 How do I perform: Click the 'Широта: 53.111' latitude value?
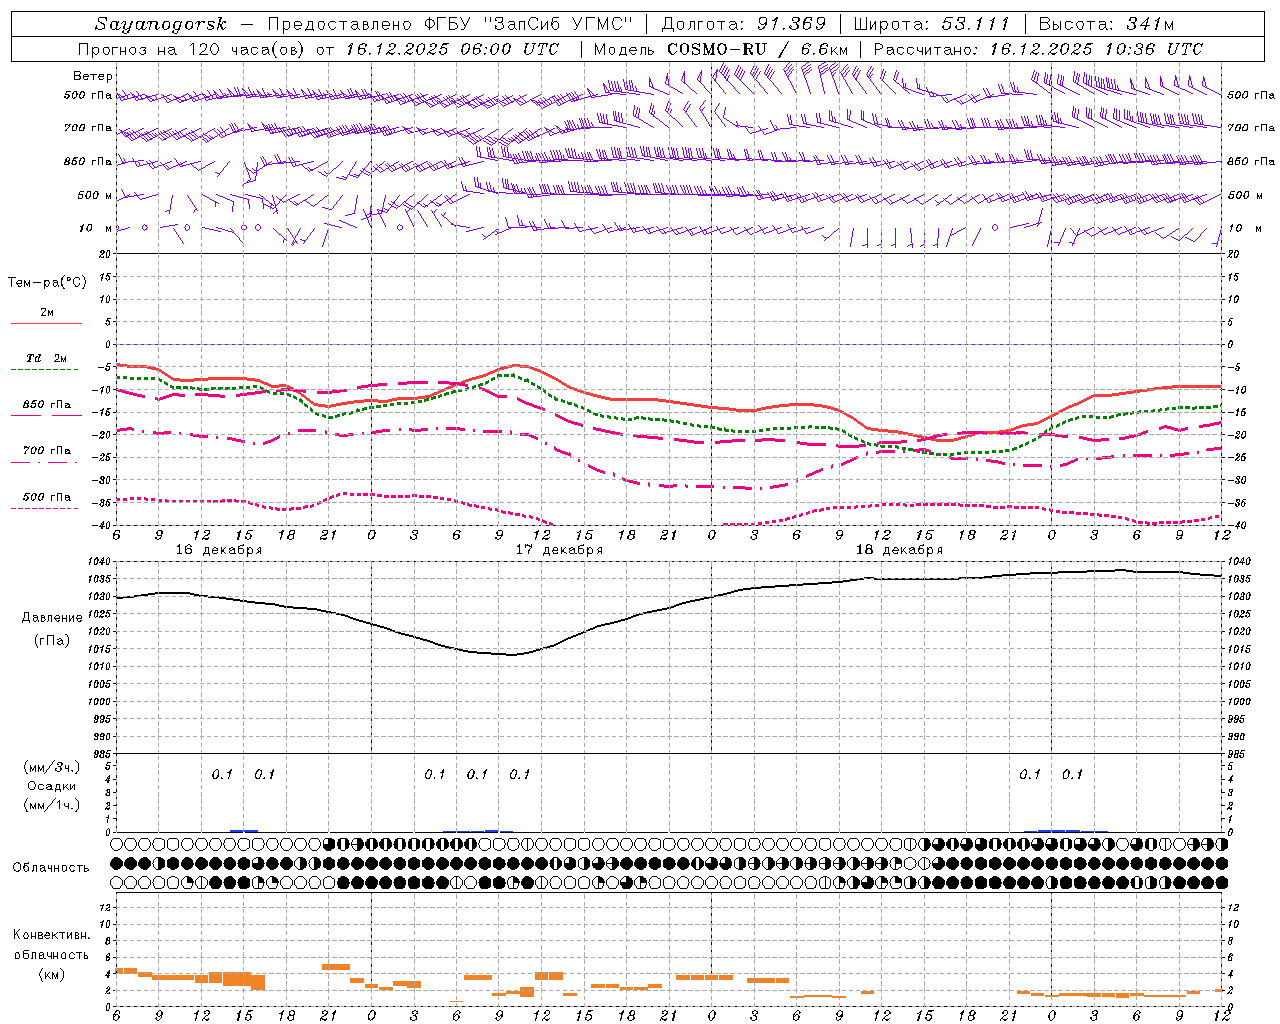coord(932,24)
